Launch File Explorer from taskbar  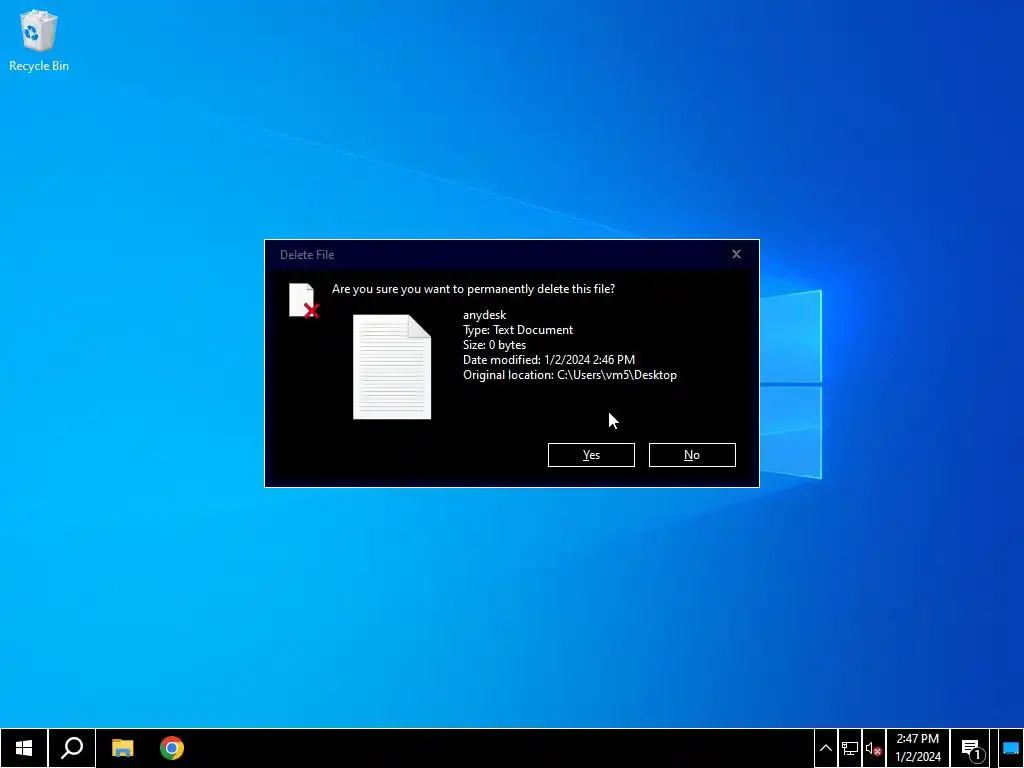coord(122,748)
